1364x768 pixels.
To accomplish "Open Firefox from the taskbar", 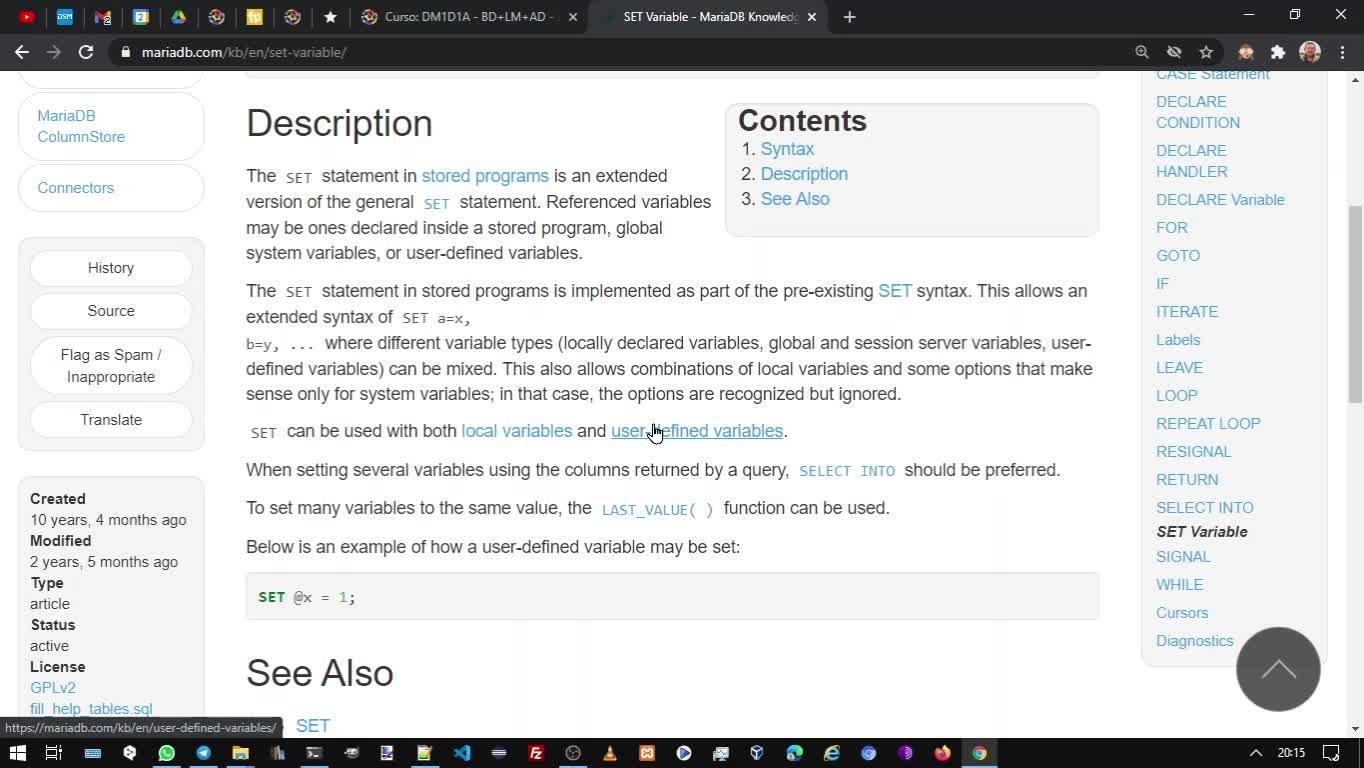I will click(943, 753).
